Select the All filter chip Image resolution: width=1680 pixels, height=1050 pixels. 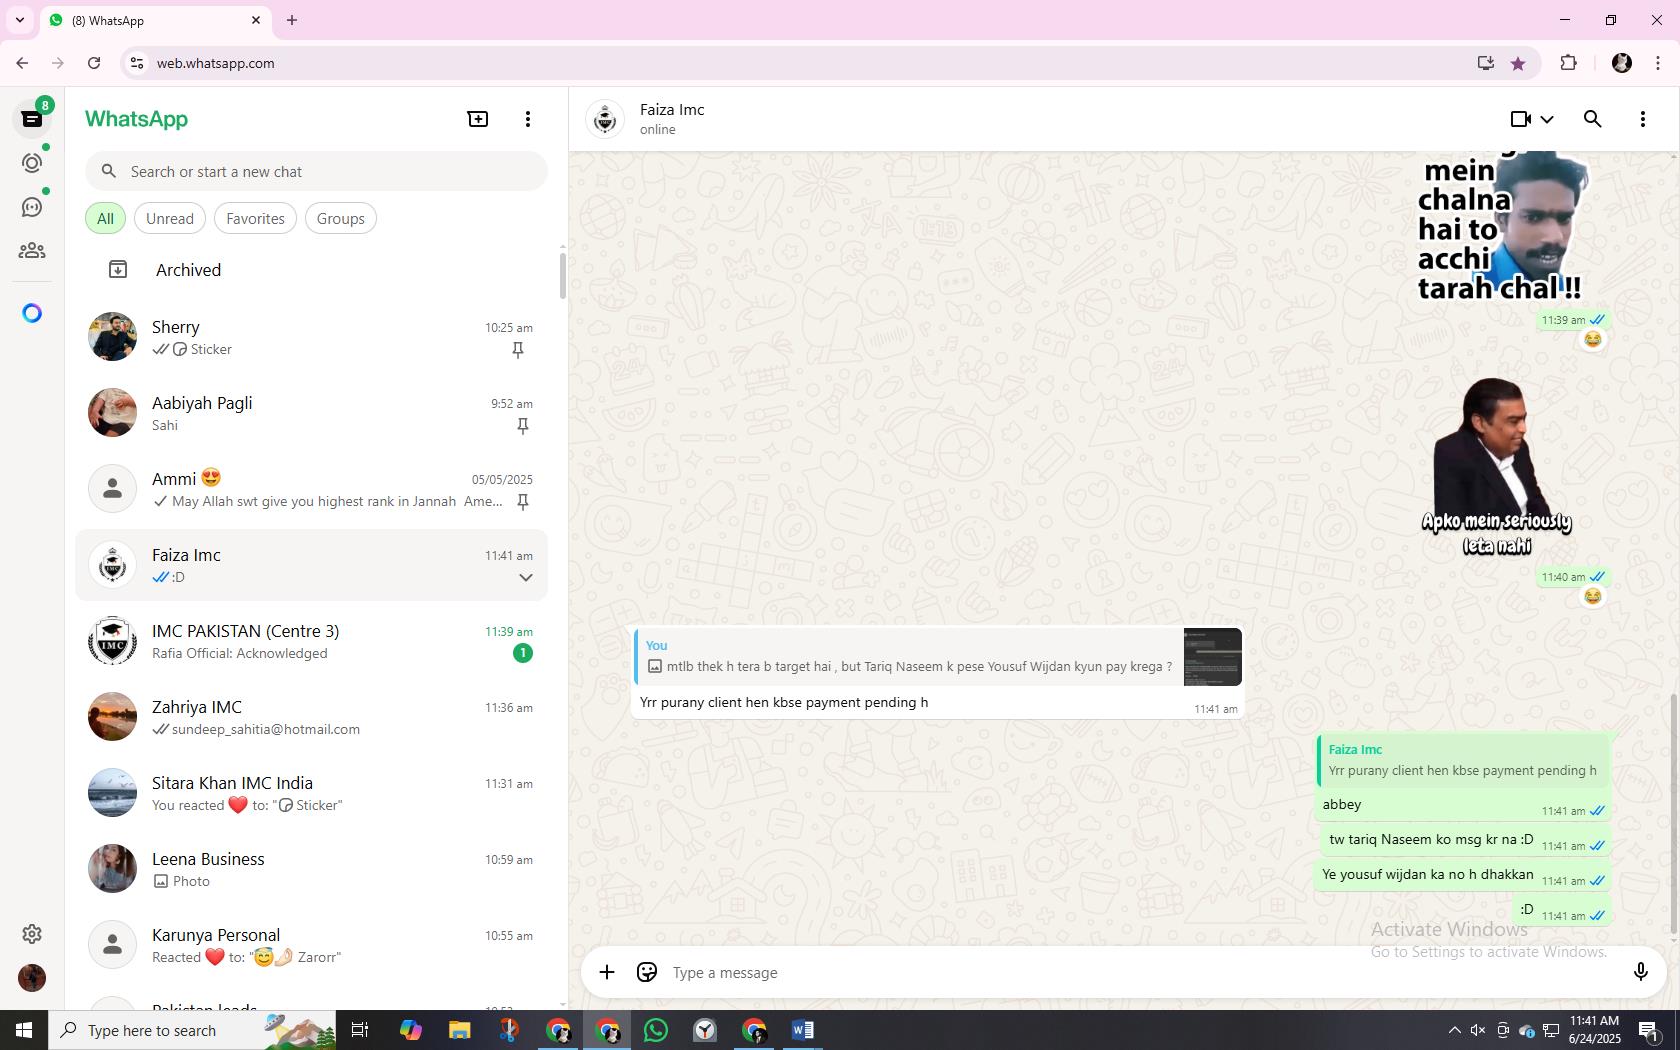(105, 219)
